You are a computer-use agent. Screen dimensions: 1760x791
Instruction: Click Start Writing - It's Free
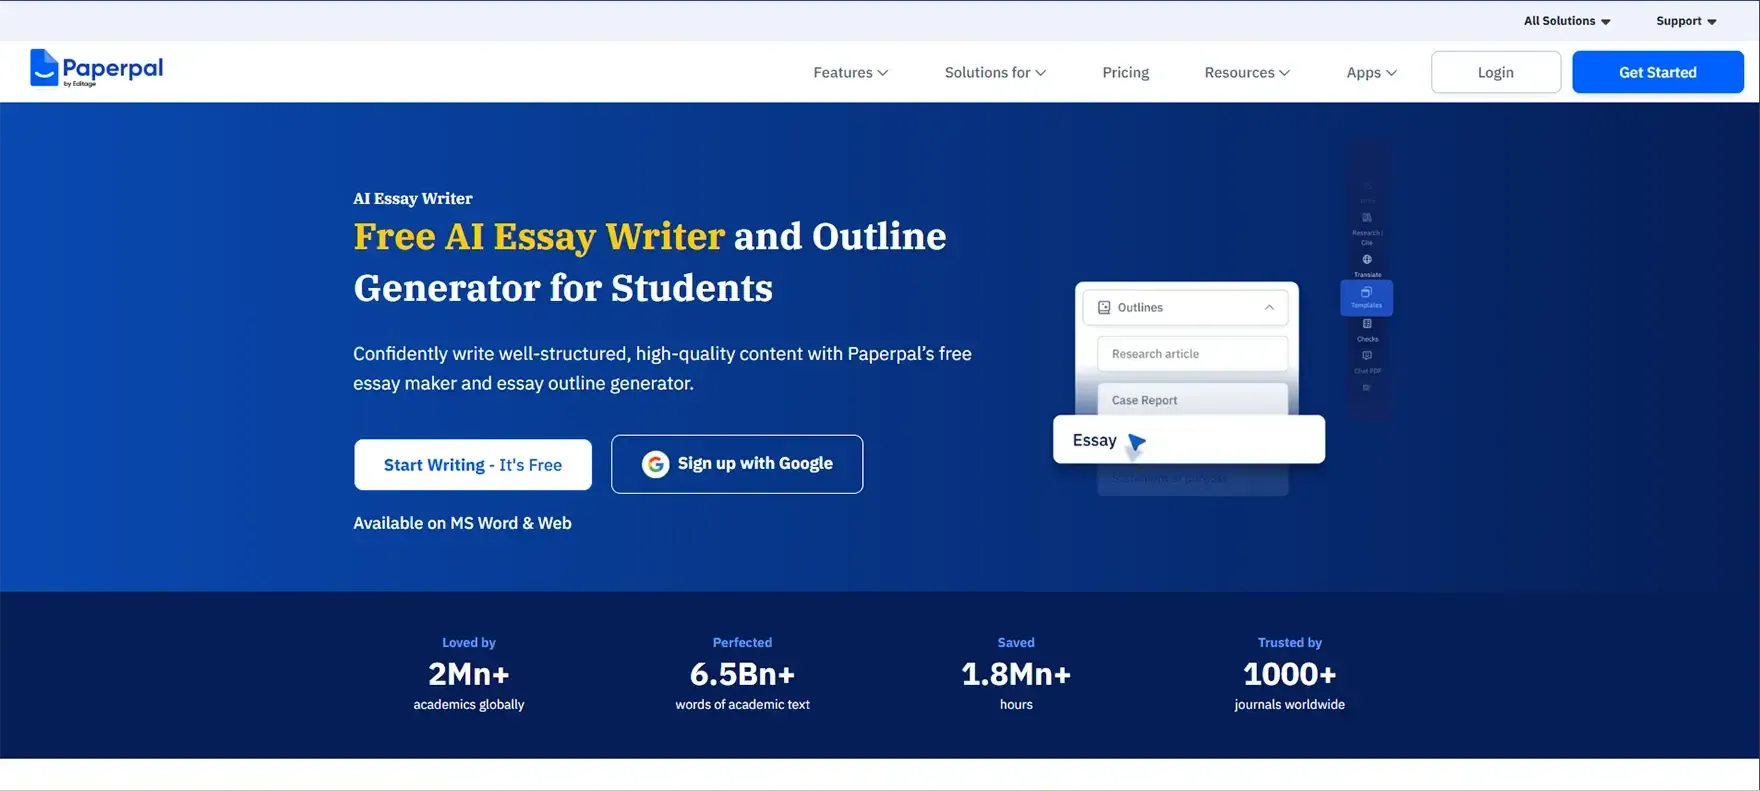pyautogui.click(x=473, y=465)
